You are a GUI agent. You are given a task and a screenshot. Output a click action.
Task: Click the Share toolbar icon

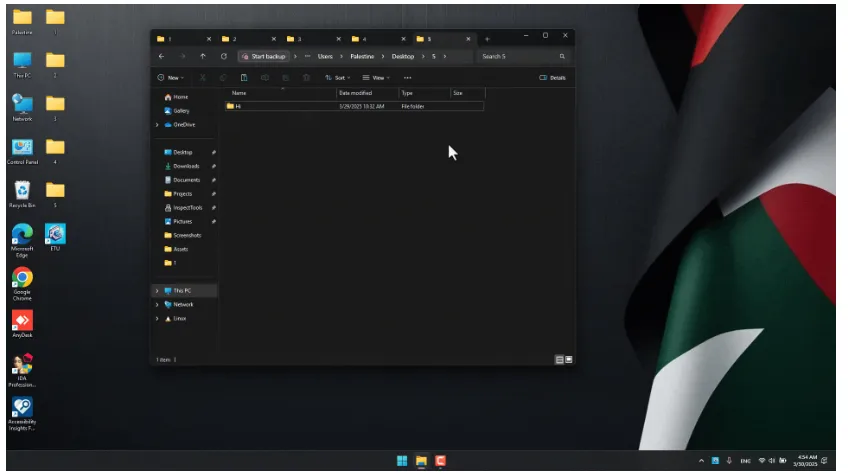click(x=286, y=78)
